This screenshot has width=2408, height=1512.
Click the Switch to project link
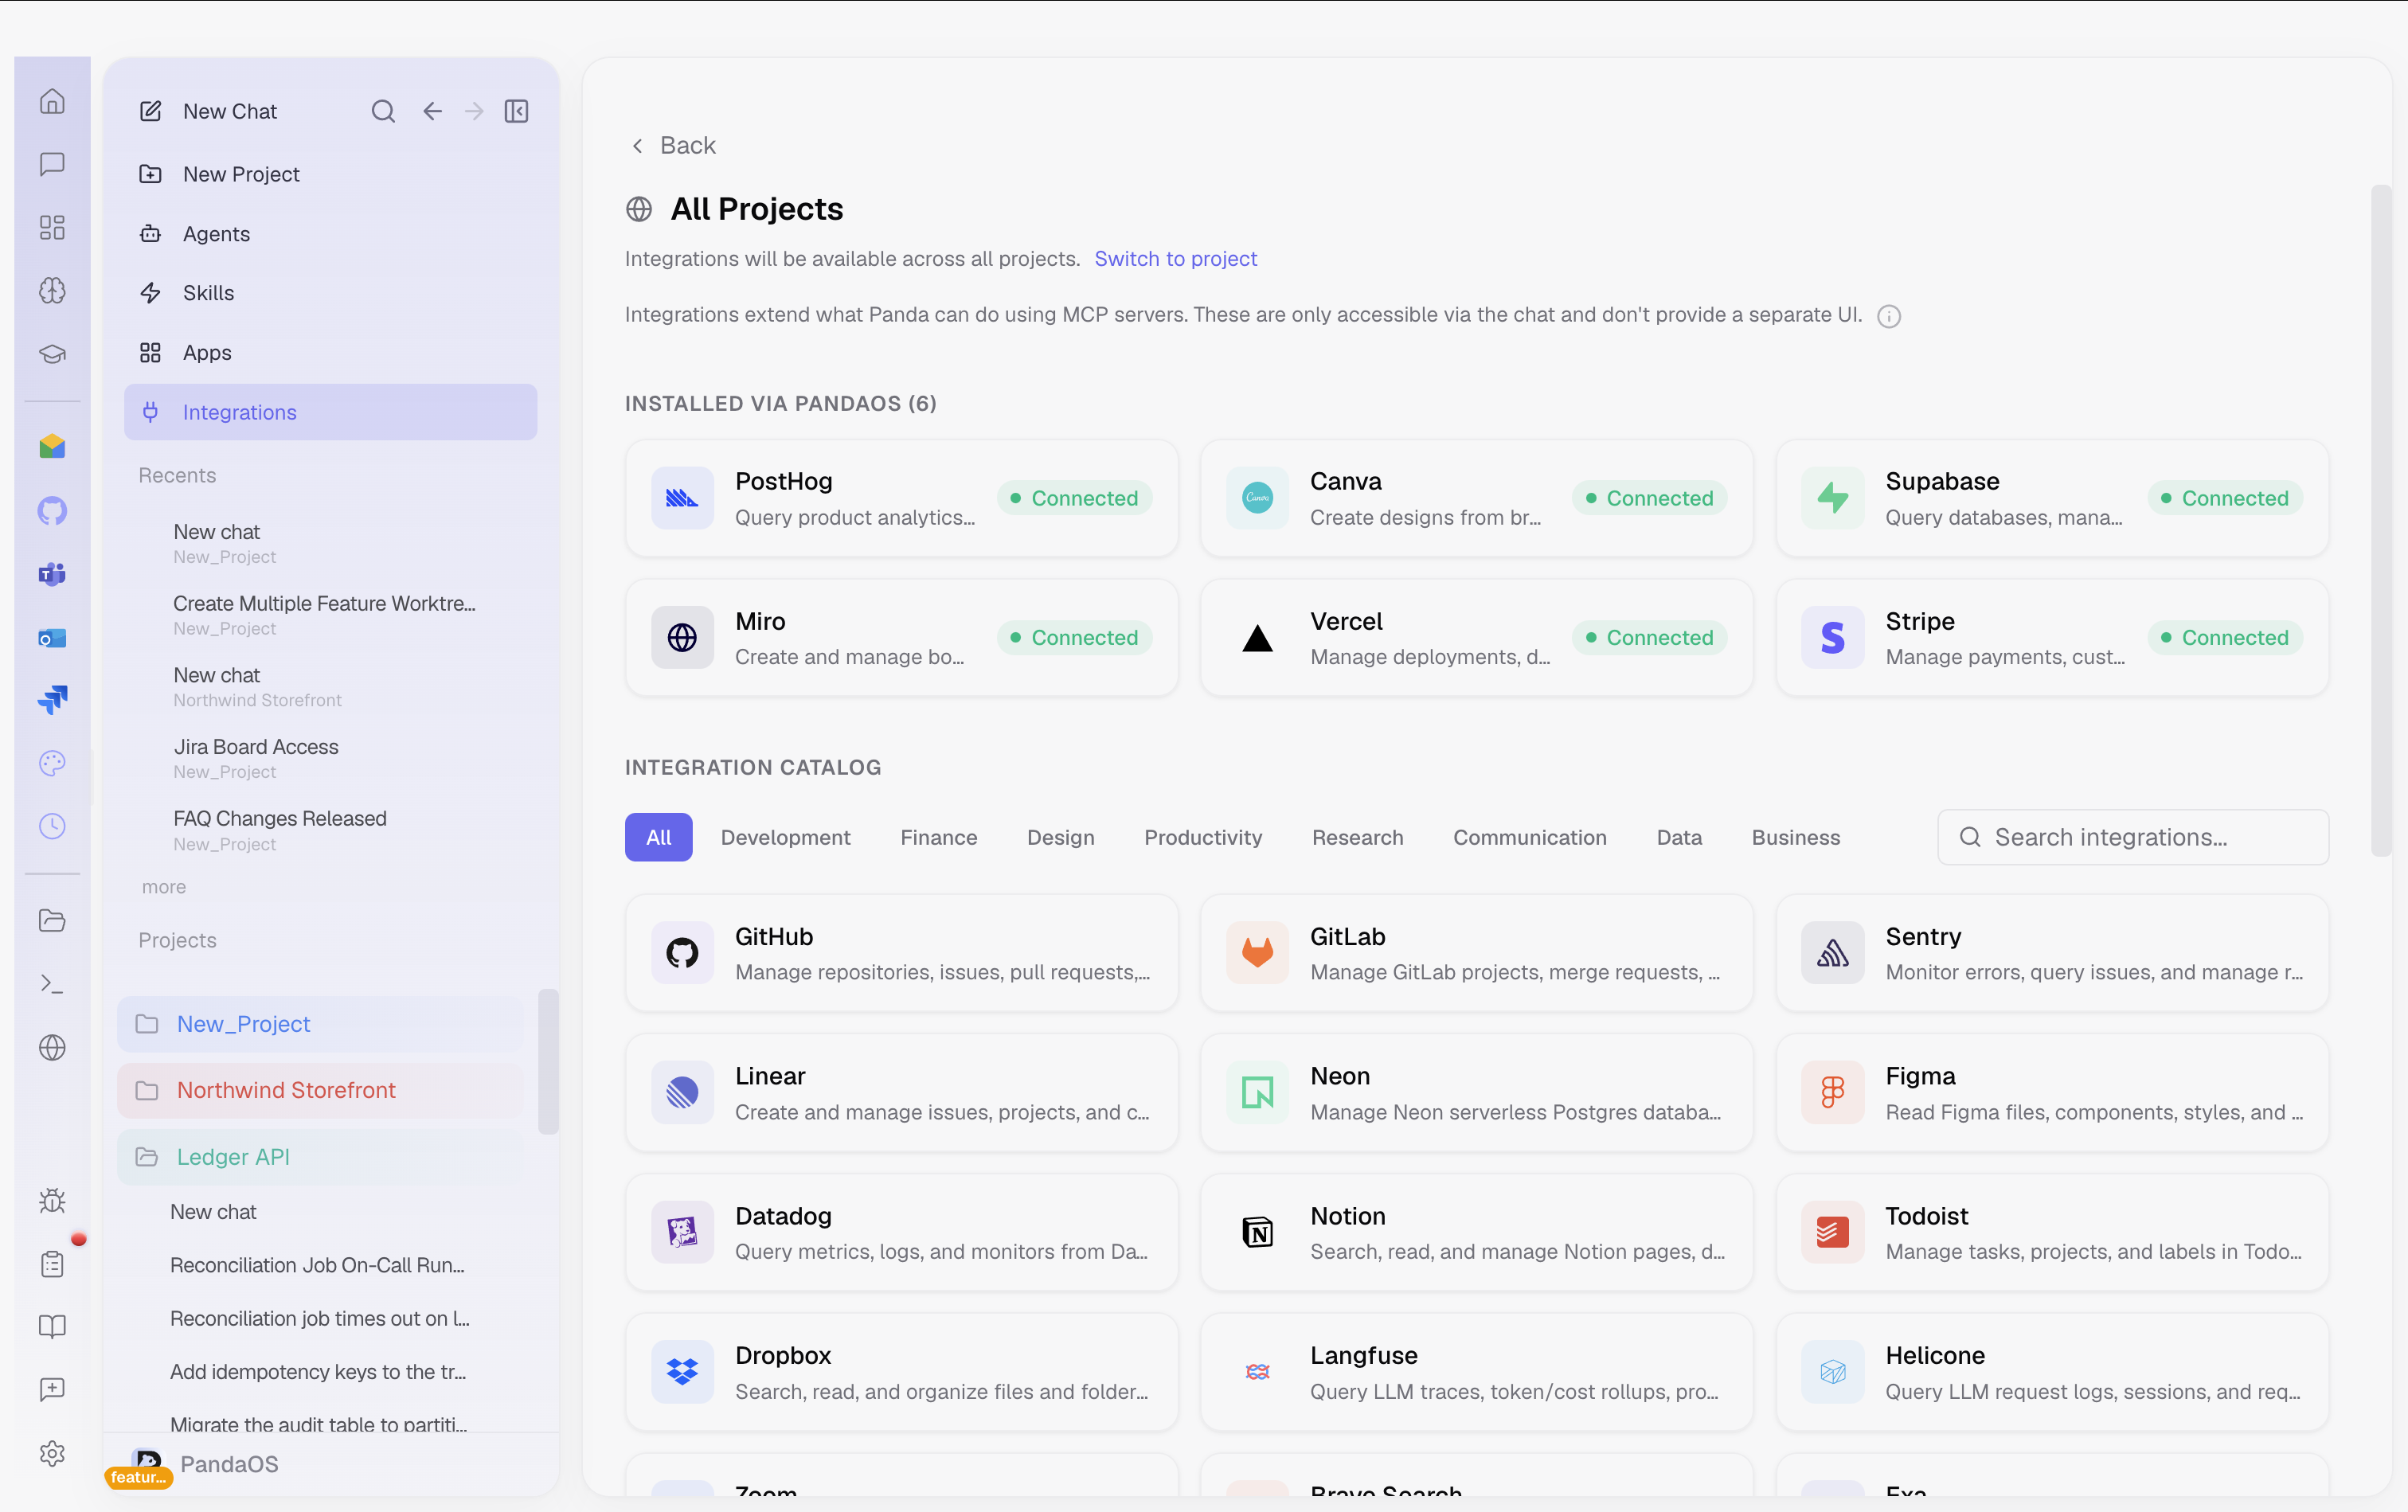(x=1175, y=259)
